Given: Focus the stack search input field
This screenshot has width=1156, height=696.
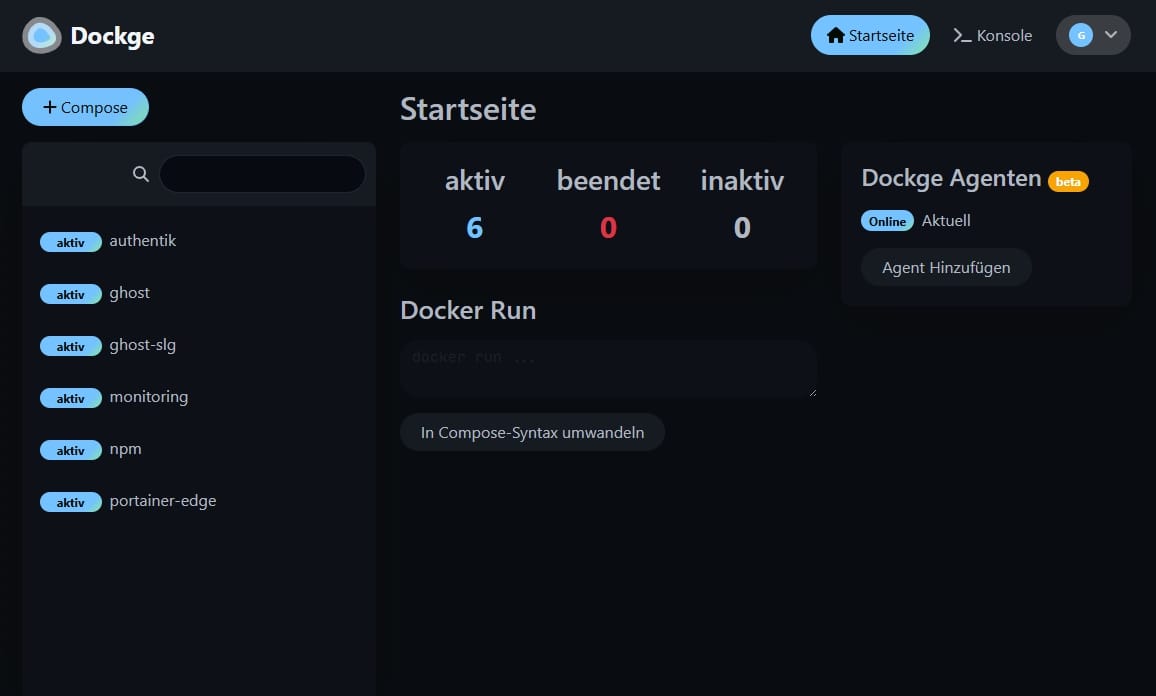Looking at the screenshot, I should click(x=262, y=174).
